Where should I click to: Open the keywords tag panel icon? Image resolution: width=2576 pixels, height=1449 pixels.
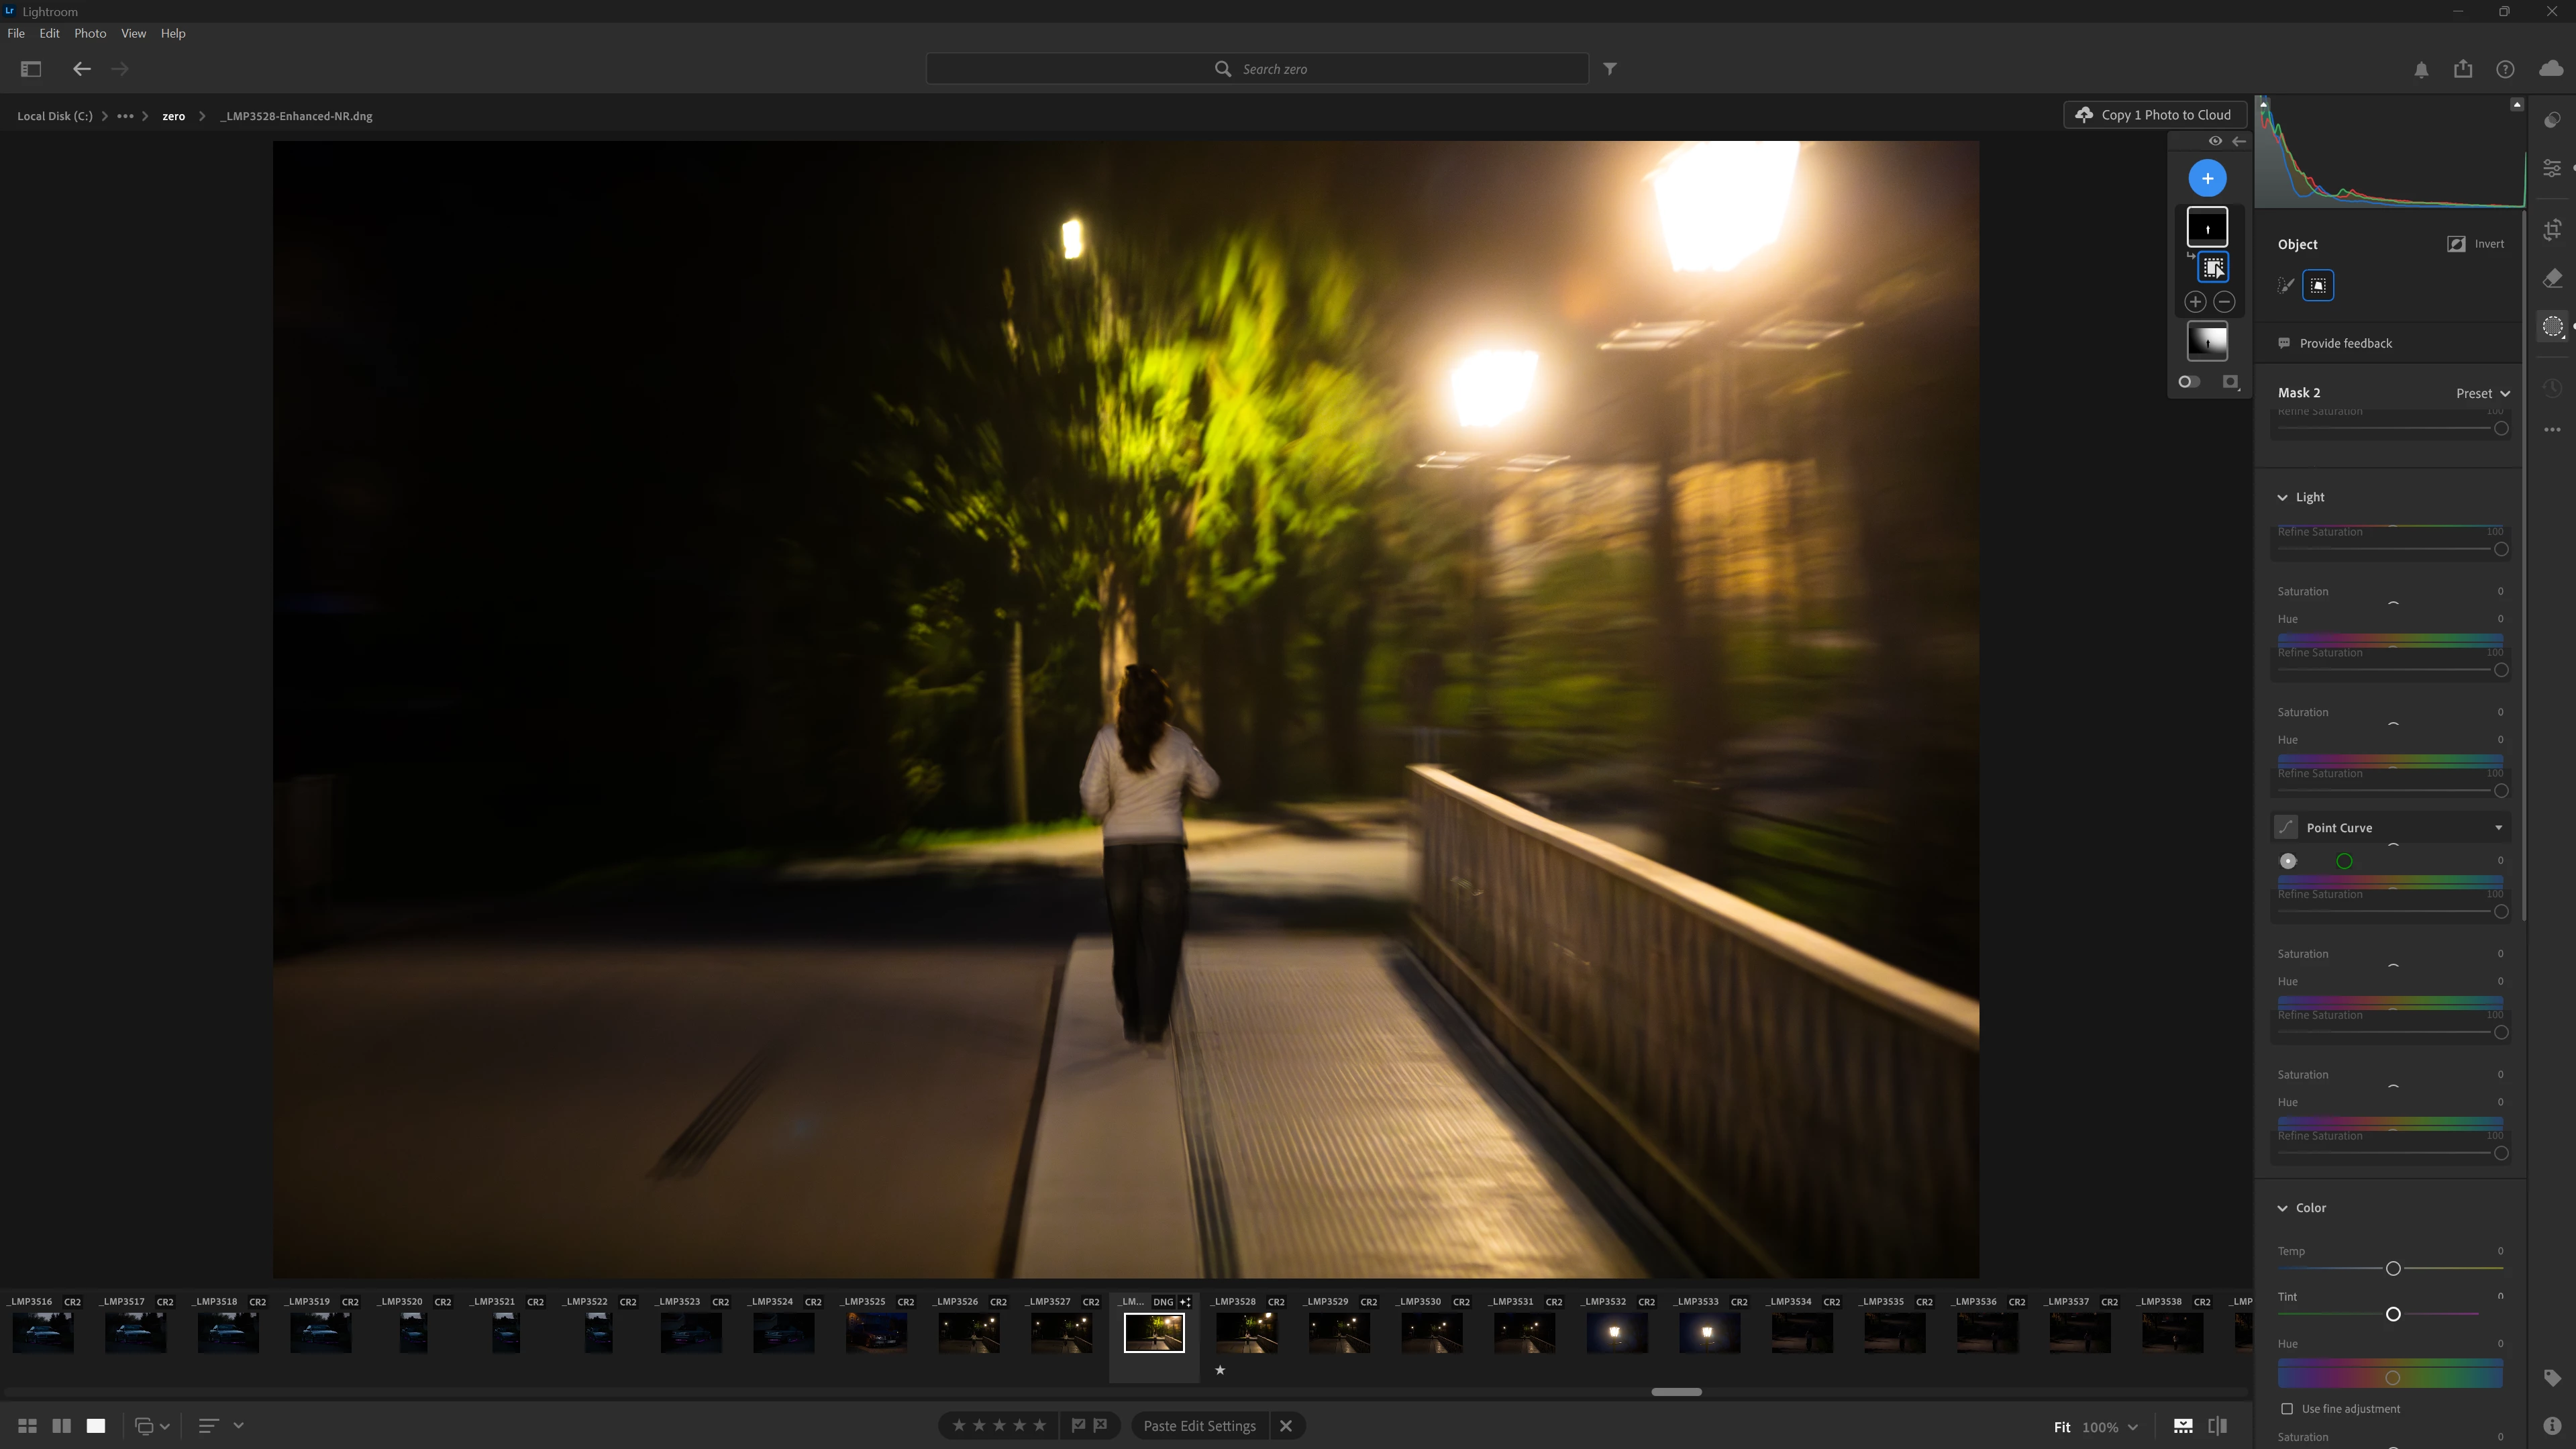point(2552,1378)
